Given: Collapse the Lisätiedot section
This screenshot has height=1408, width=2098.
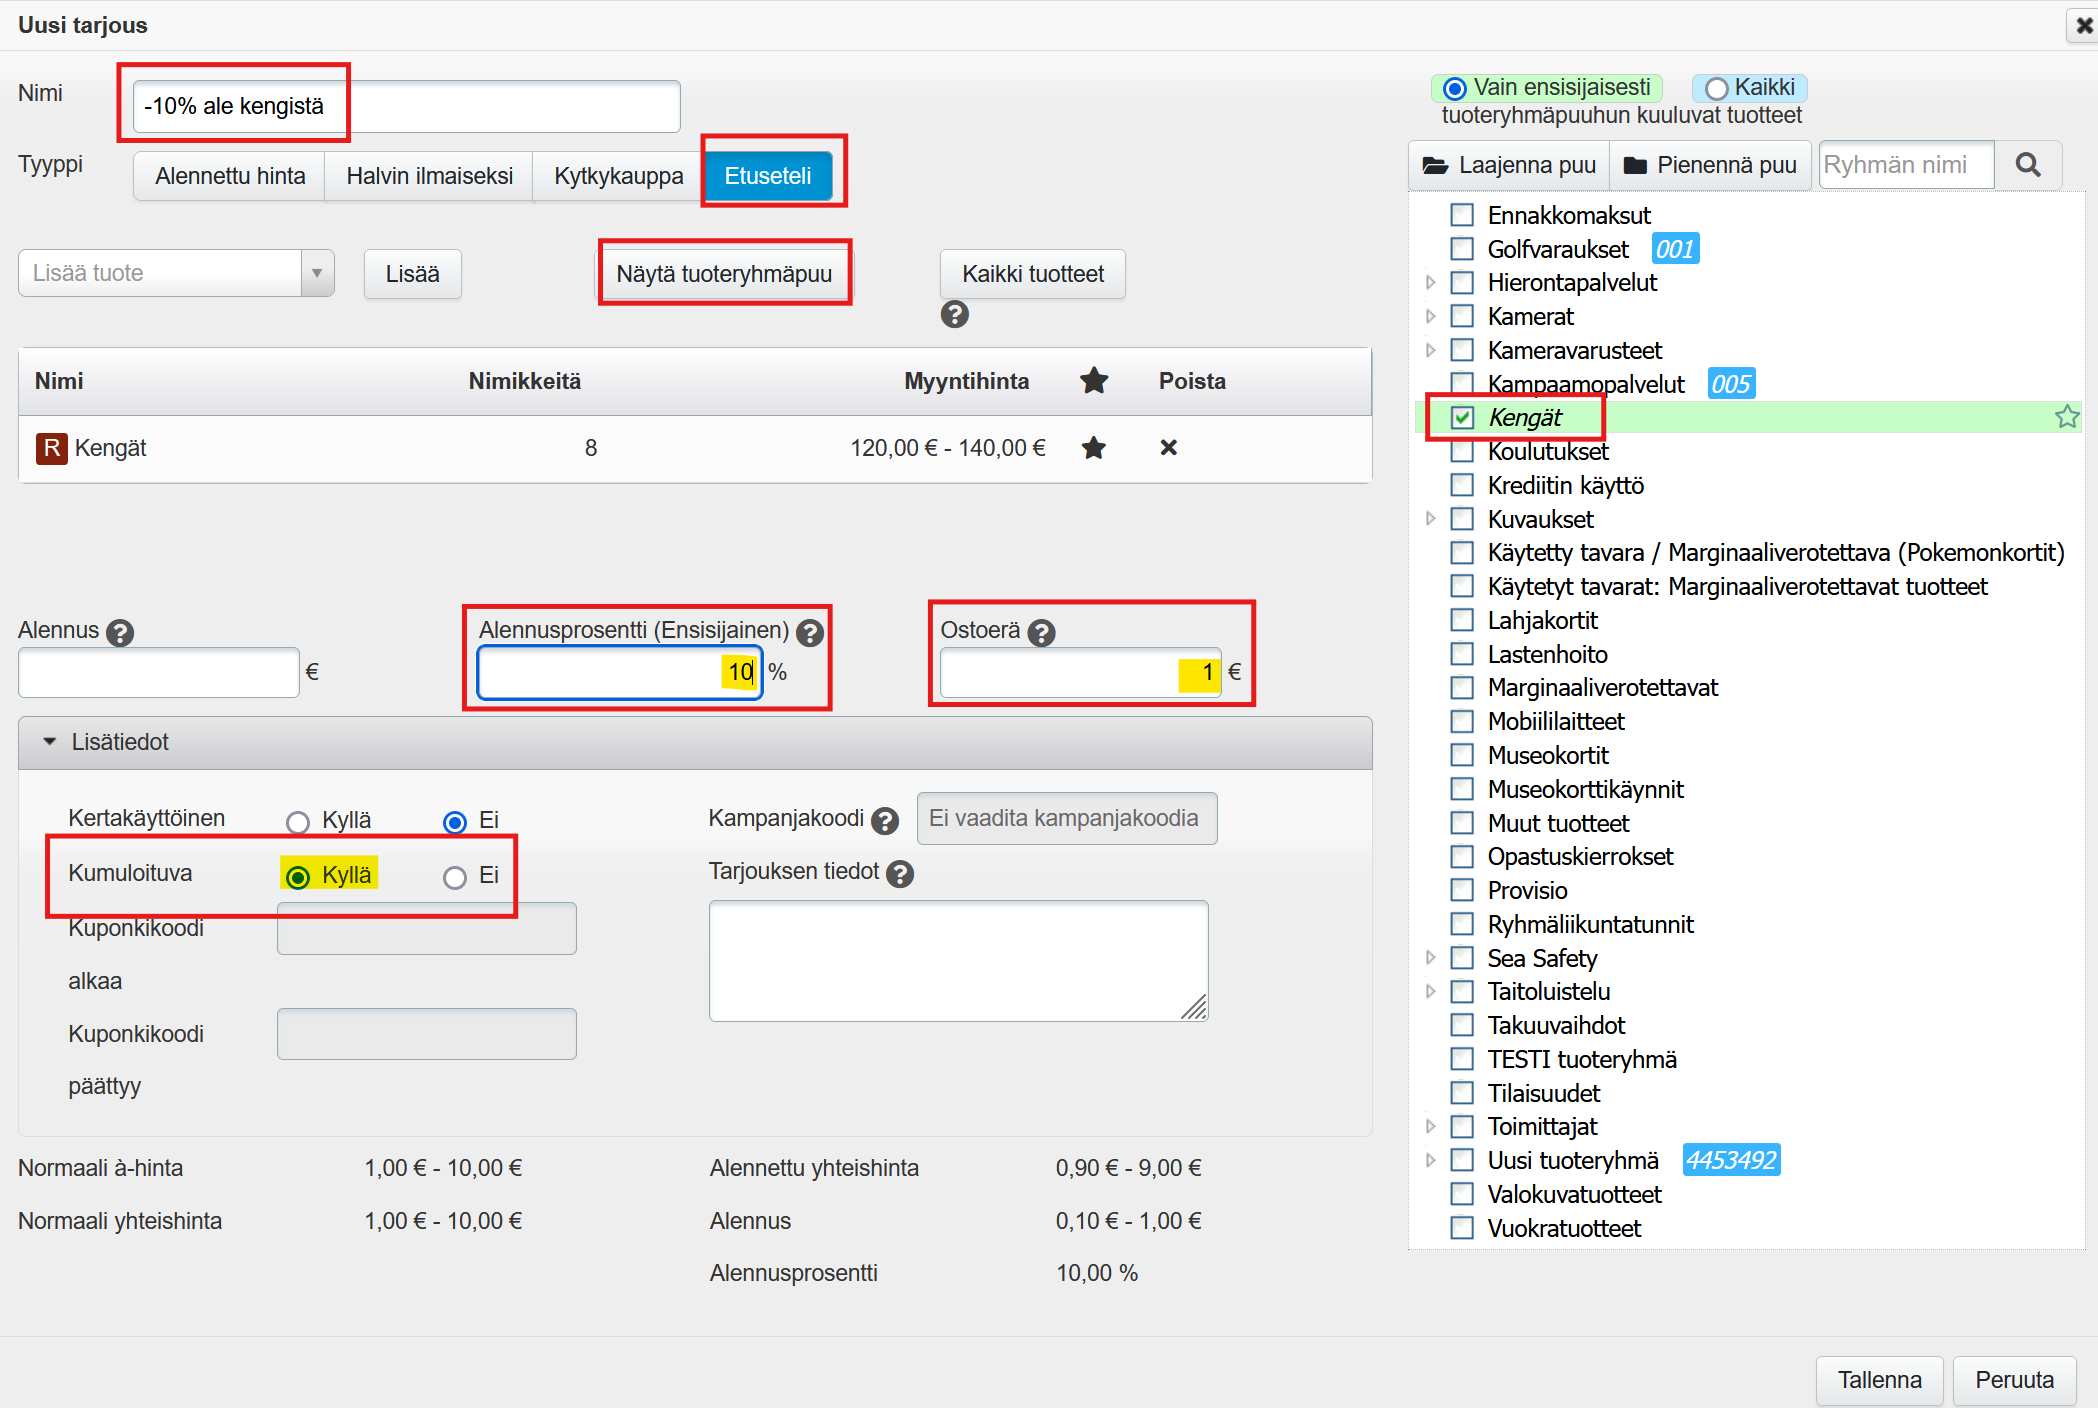Looking at the screenshot, I should point(50,742).
